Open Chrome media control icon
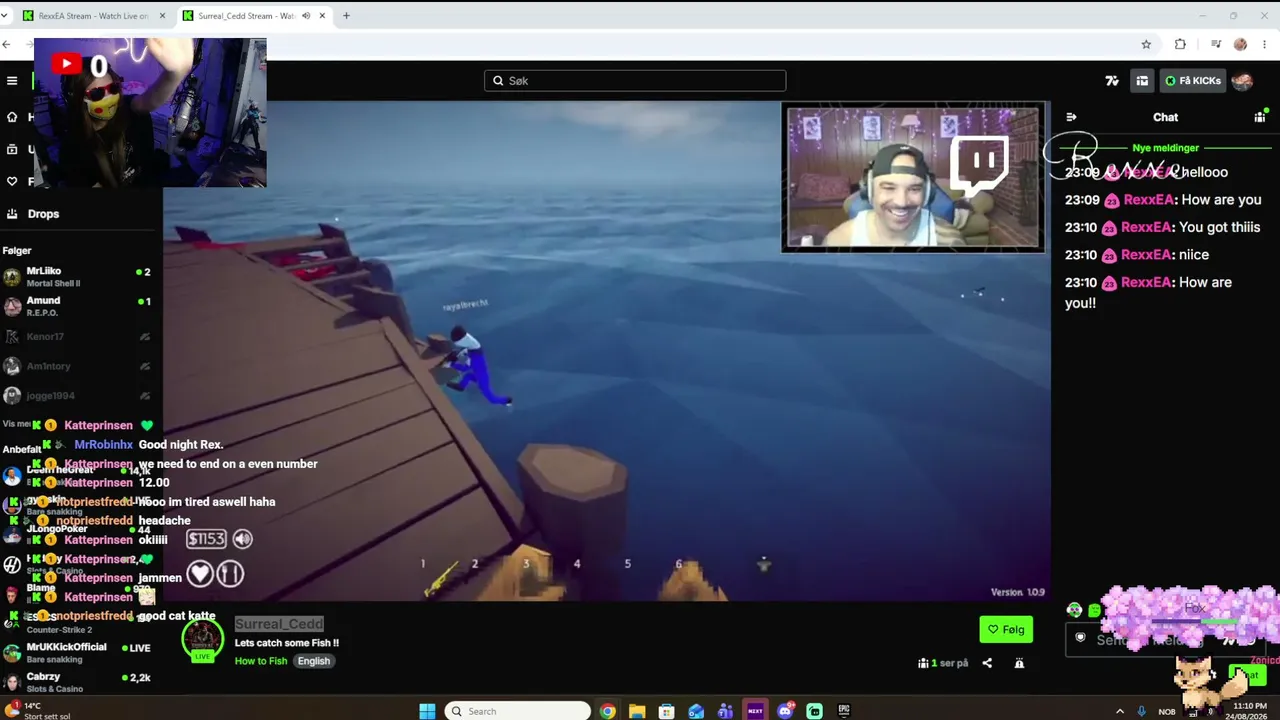The image size is (1280, 720). [x=1215, y=44]
